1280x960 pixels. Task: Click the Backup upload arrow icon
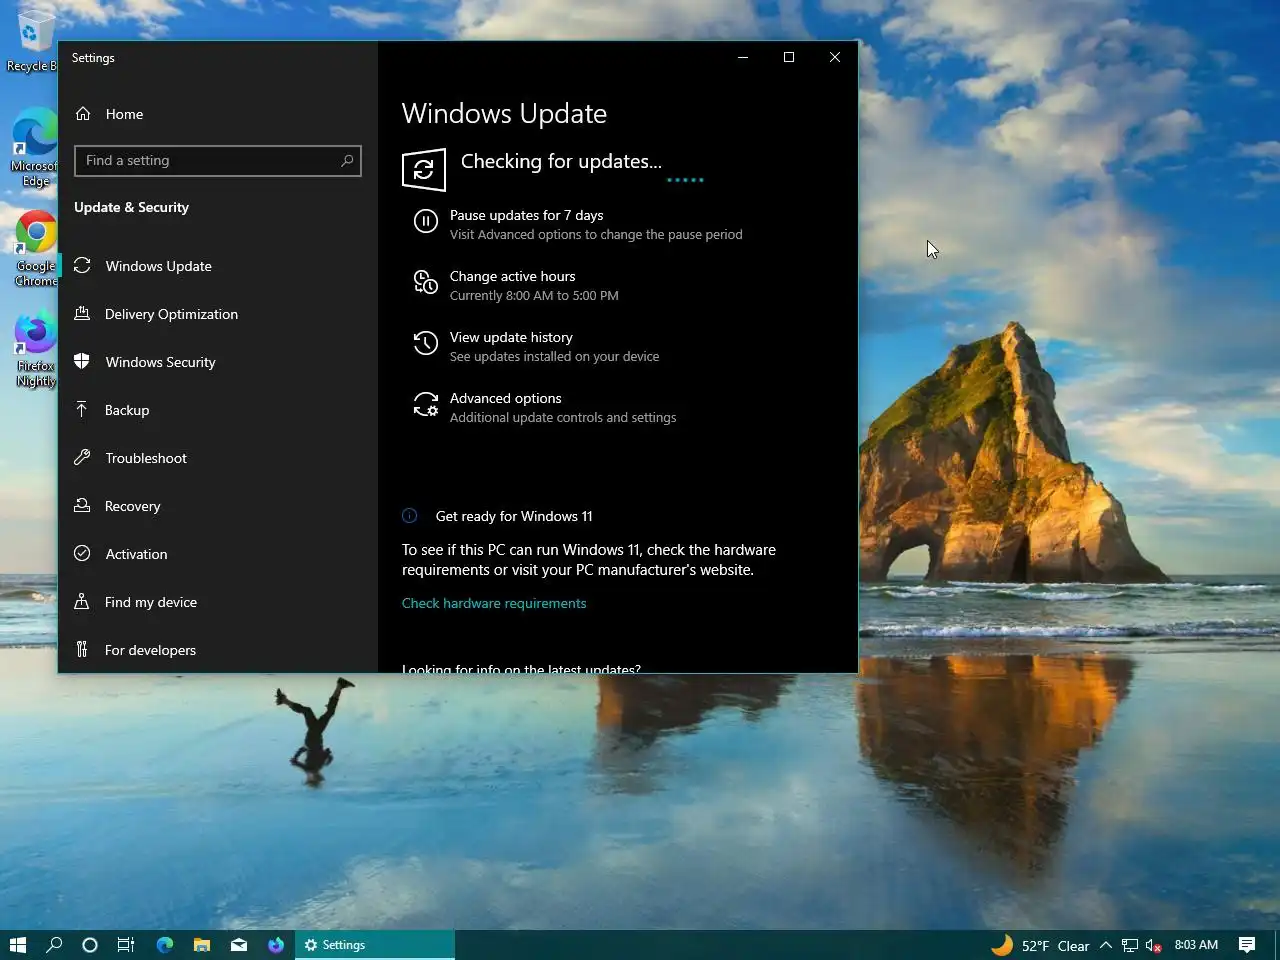click(83, 409)
